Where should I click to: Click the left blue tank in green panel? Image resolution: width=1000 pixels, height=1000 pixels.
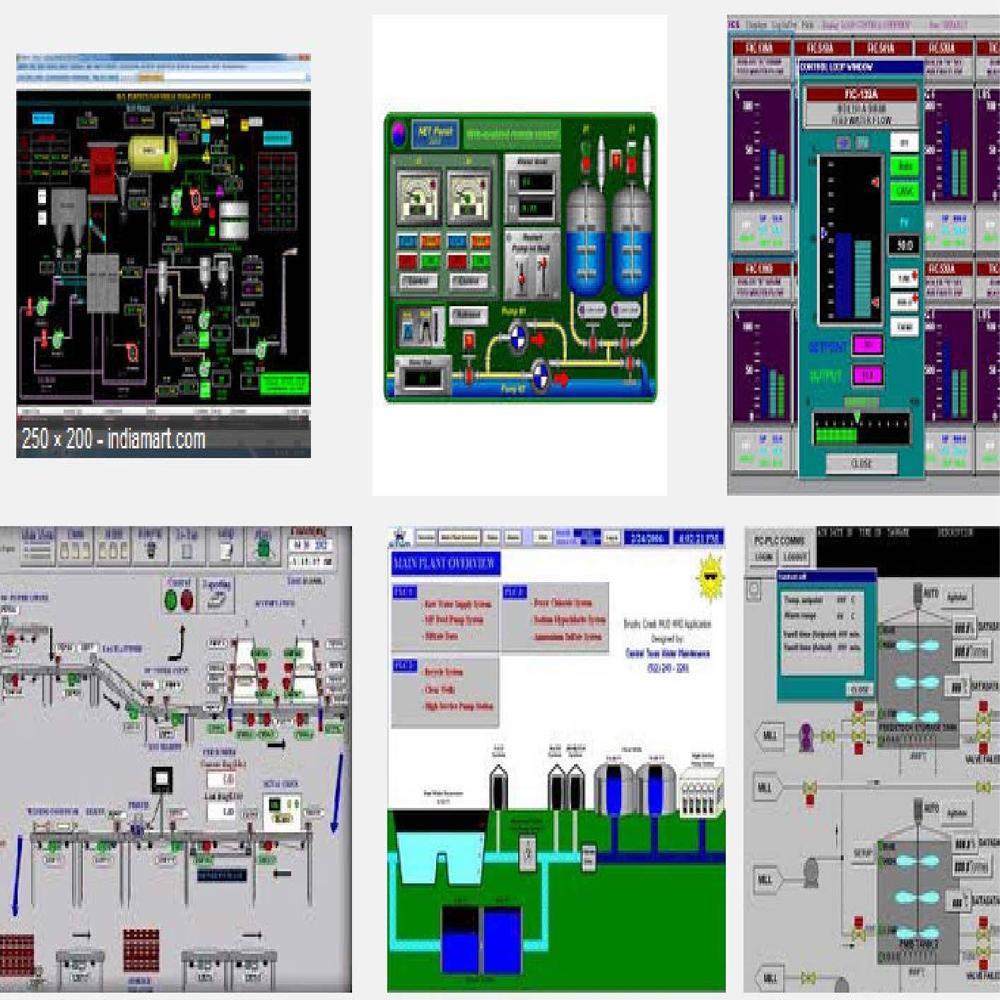[x=585, y=241]
